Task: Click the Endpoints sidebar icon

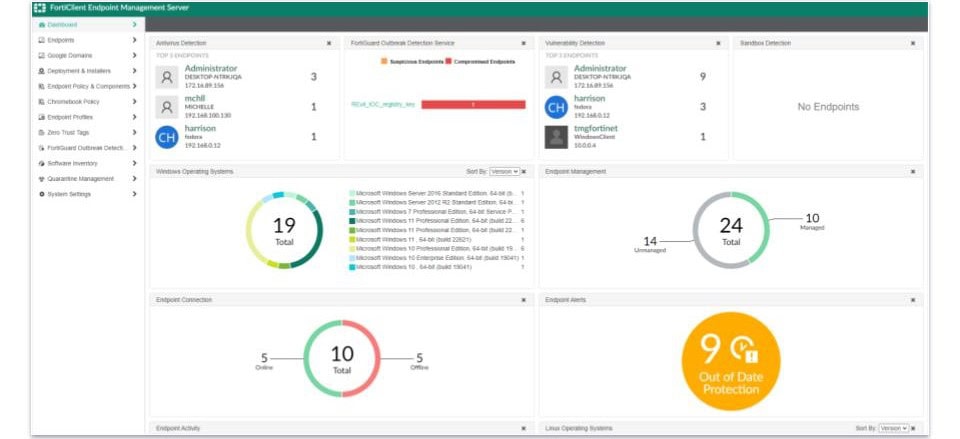Action: 42,40
